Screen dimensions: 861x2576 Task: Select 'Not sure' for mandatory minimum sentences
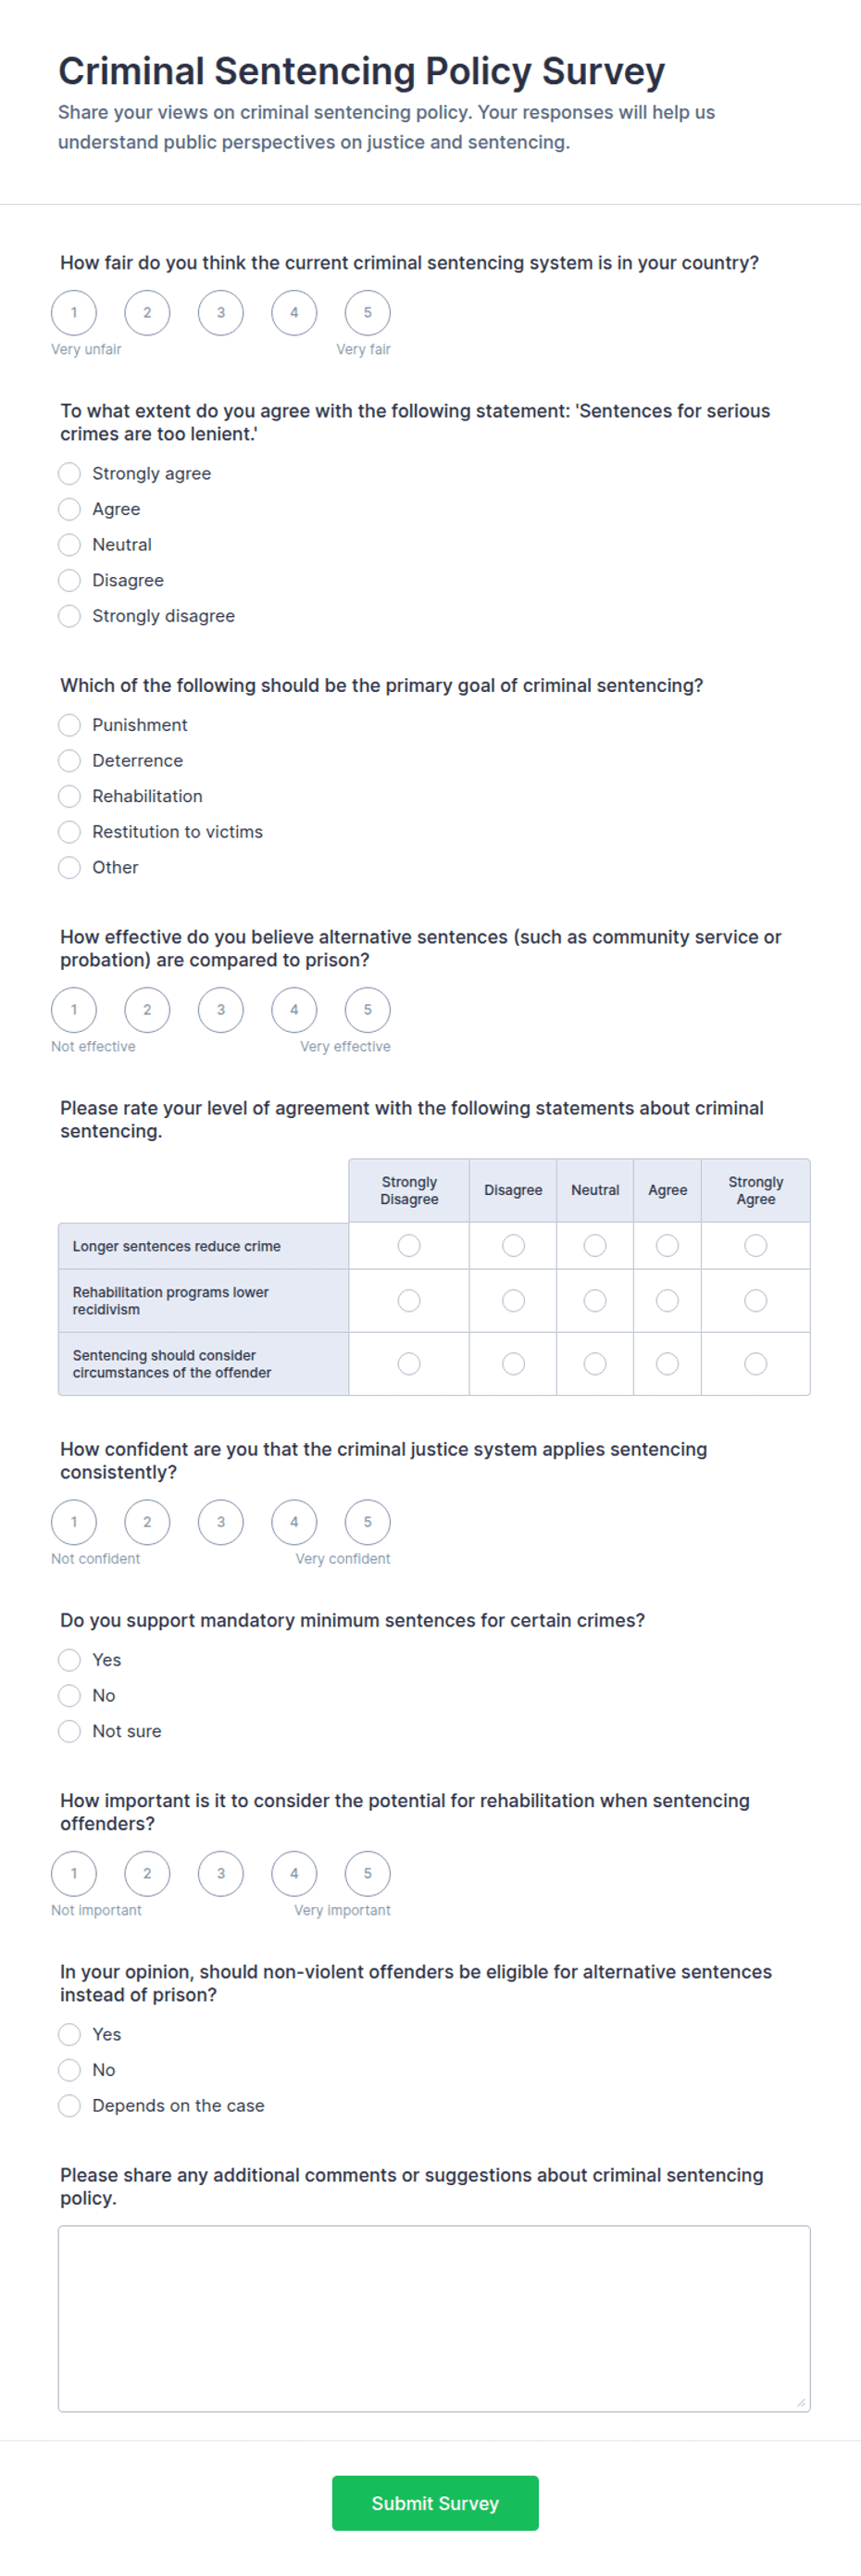coord(69,1731)
